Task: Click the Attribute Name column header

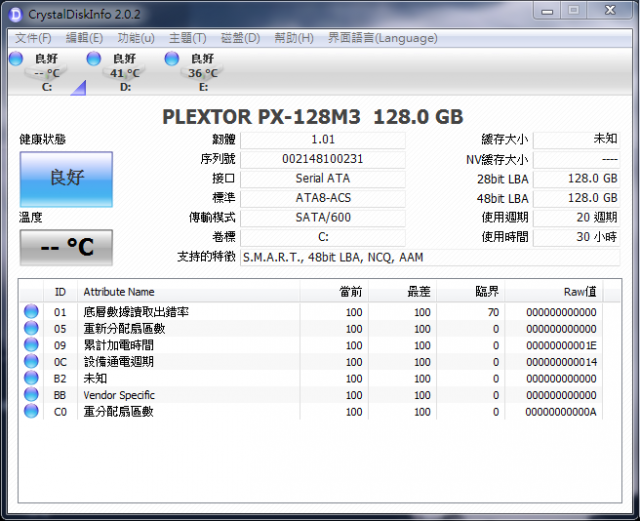Action: [189, 292]
